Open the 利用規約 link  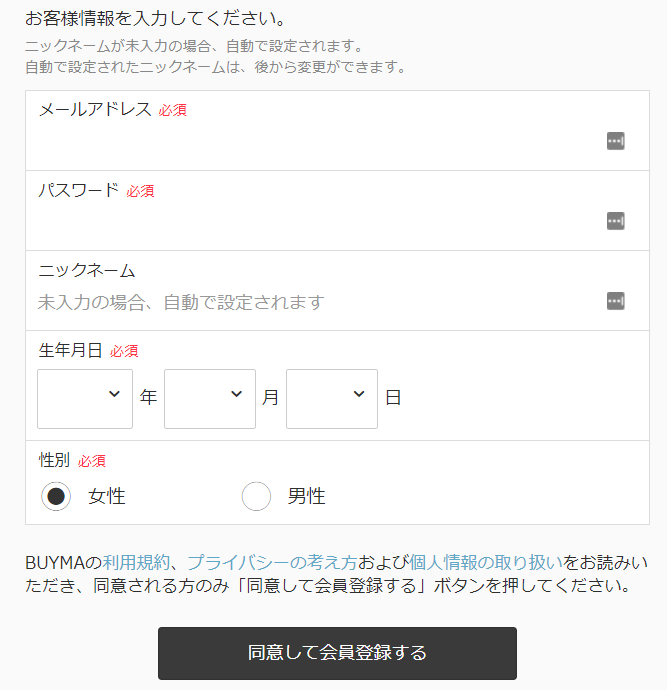point(136,562)
